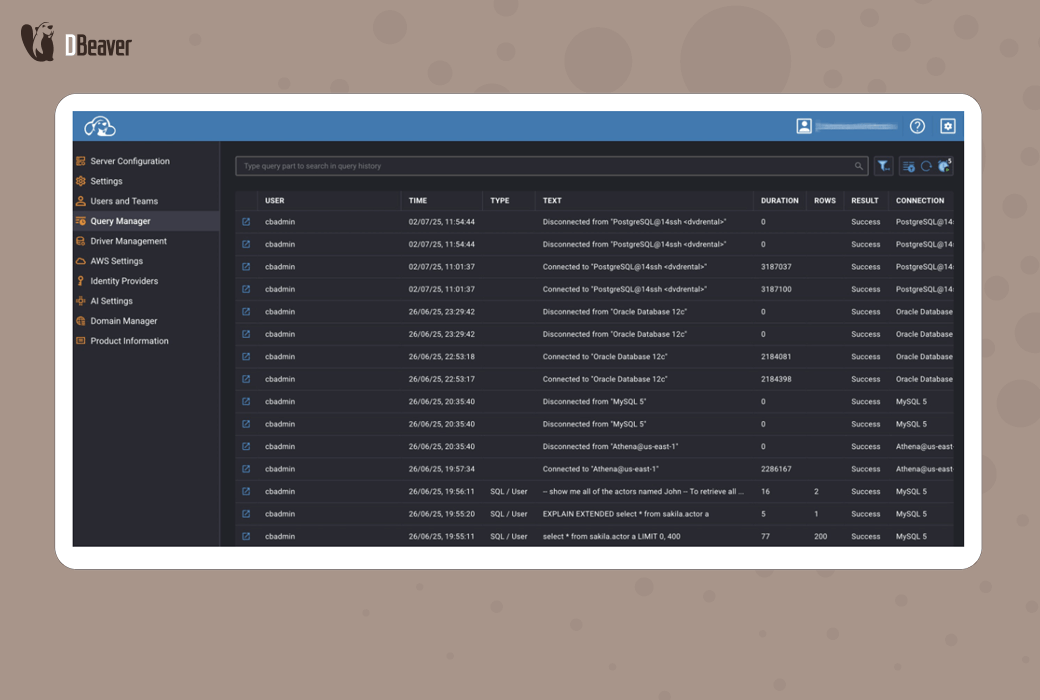
Task: Click the CloudBeaver logo in the header
Action: click(100, 126)
